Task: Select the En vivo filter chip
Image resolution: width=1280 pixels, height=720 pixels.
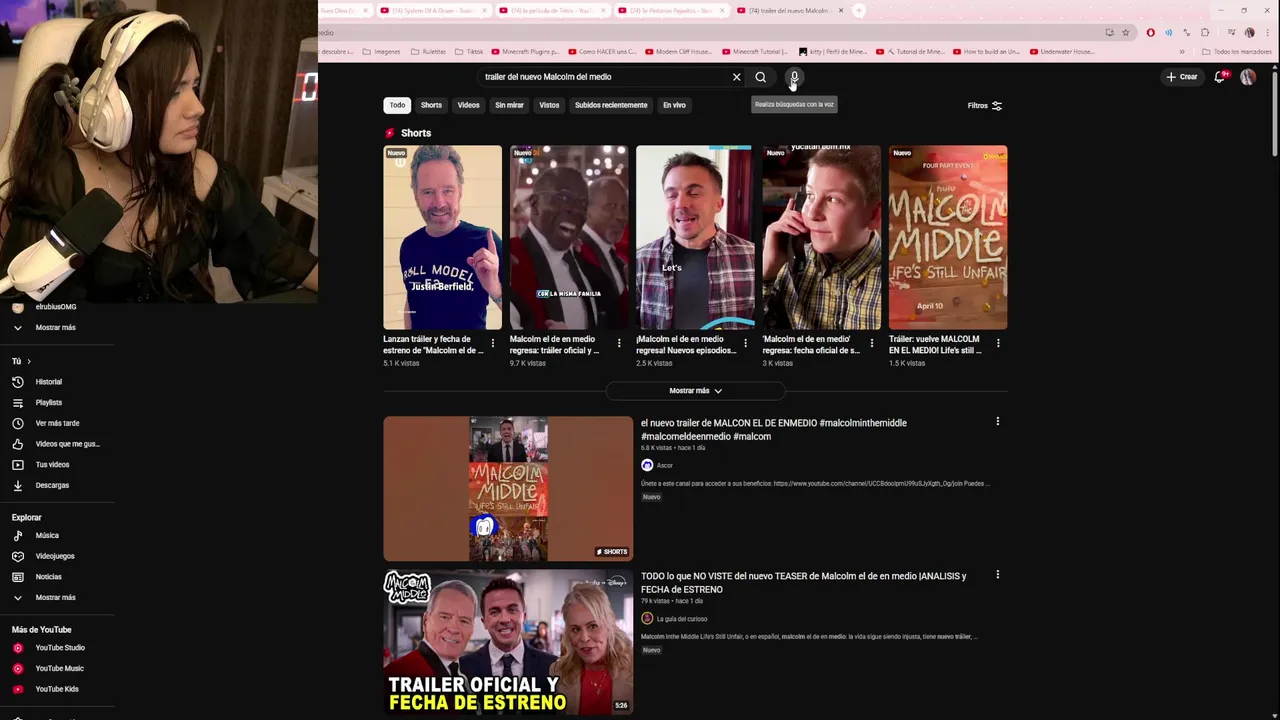Action: 674,105
